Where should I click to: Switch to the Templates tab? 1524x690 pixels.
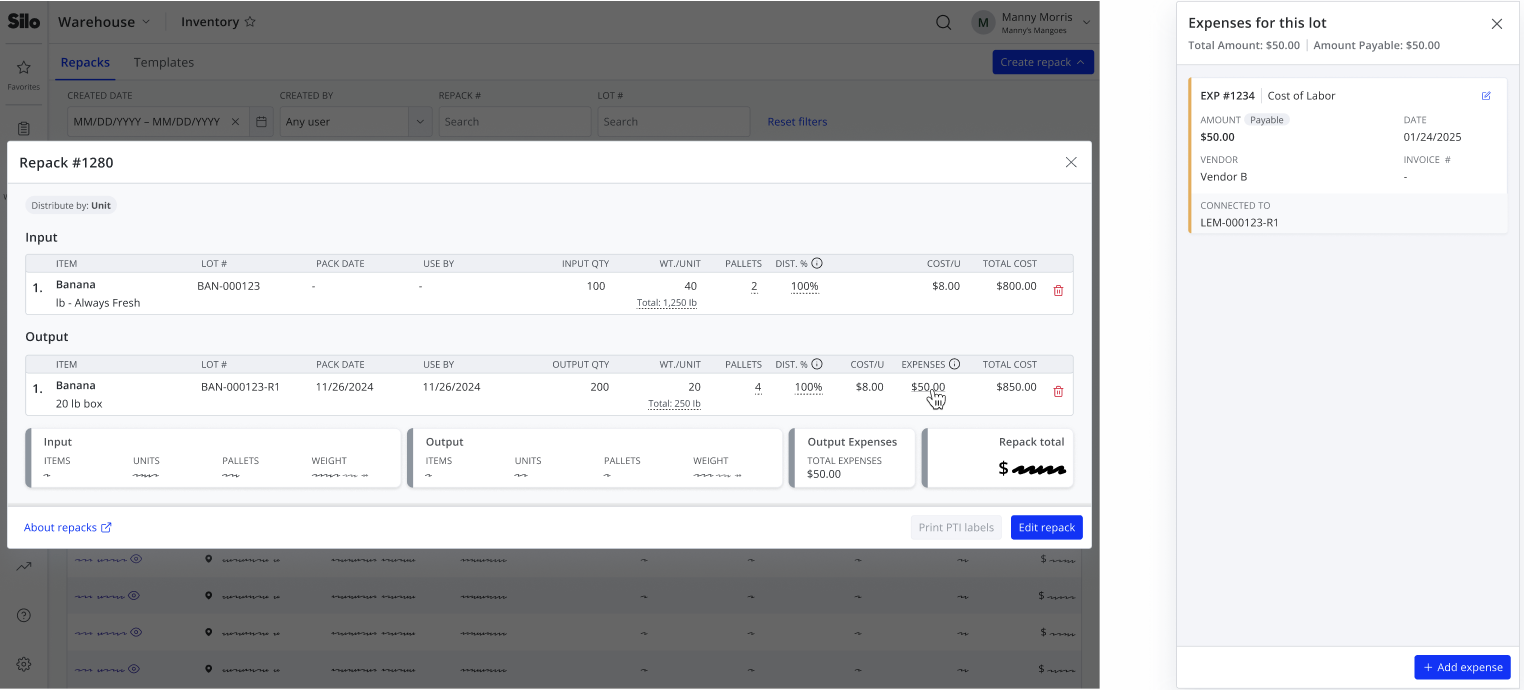[x=164, y=62]
